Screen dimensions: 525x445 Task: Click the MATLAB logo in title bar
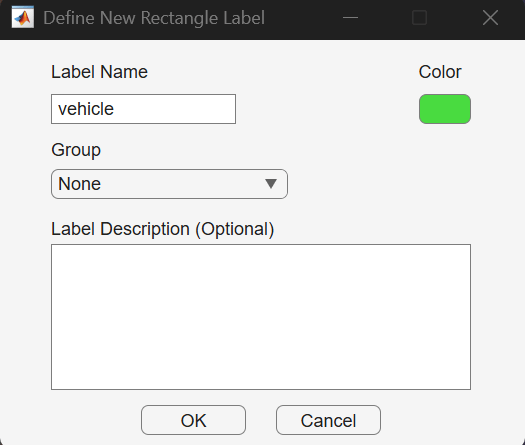click(22, 17)
